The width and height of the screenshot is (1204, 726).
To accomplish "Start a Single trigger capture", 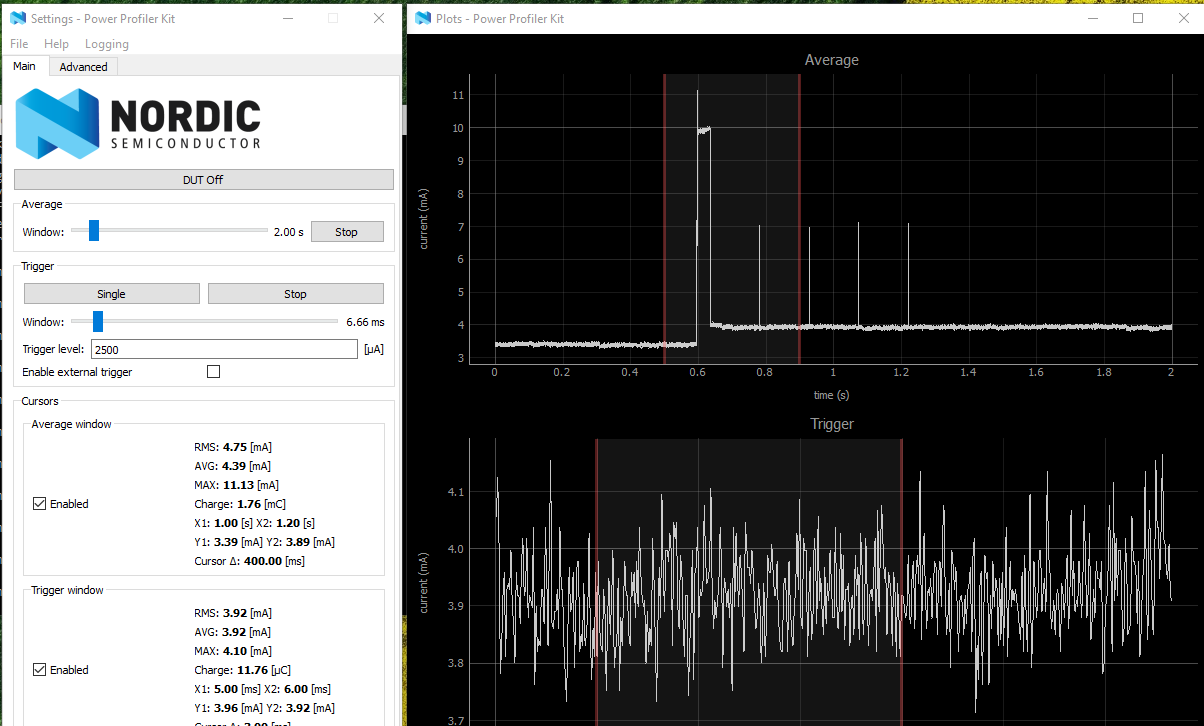I will pyautogui.click(x=111, y=294).
